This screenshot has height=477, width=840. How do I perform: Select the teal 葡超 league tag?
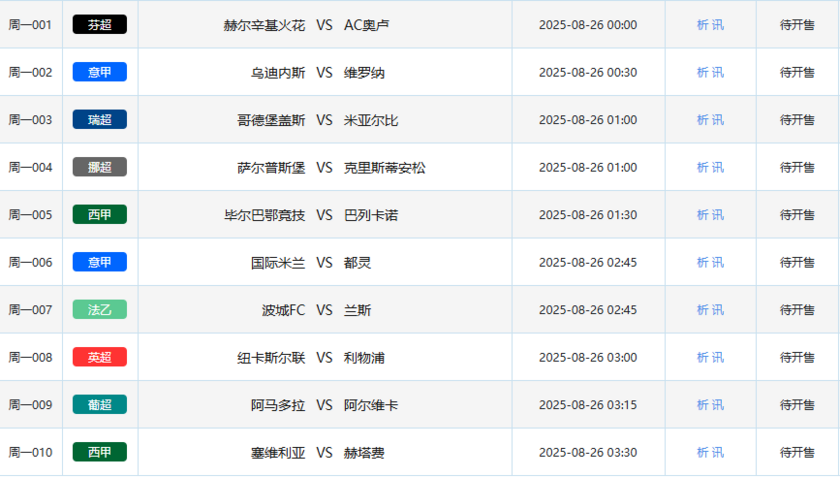tap(99, 405)
